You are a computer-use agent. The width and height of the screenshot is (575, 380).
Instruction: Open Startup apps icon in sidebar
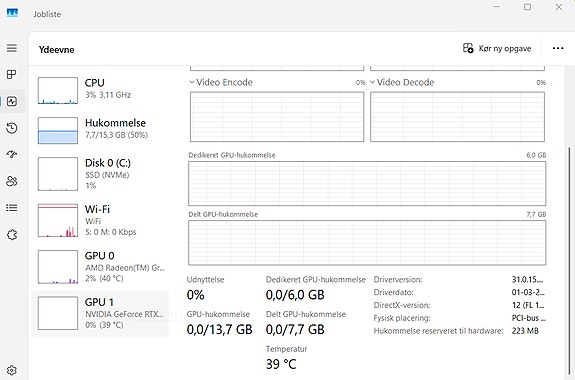[12, 154]
